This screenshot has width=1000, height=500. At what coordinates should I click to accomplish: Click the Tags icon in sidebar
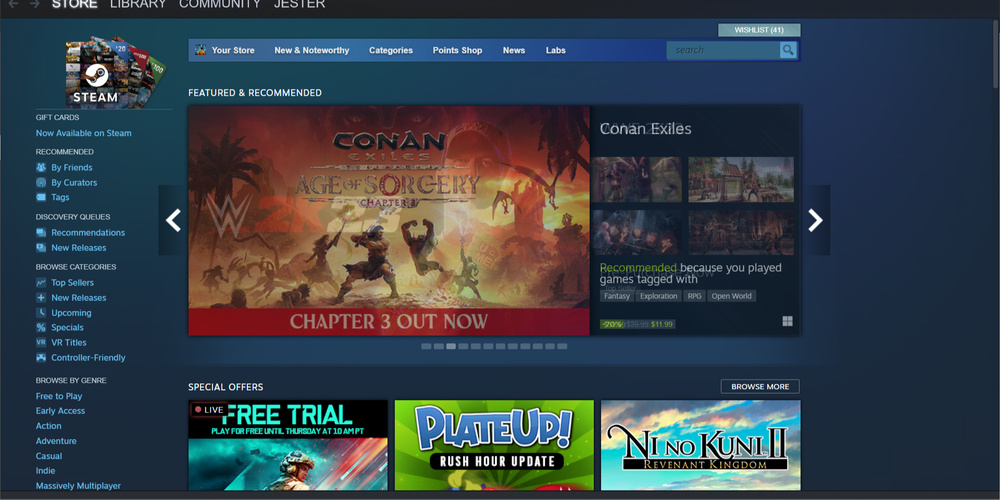(x=41, y=197)
